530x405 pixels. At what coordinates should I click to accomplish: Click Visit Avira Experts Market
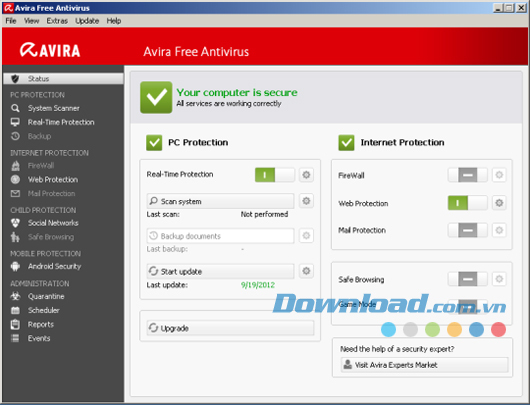425,365
